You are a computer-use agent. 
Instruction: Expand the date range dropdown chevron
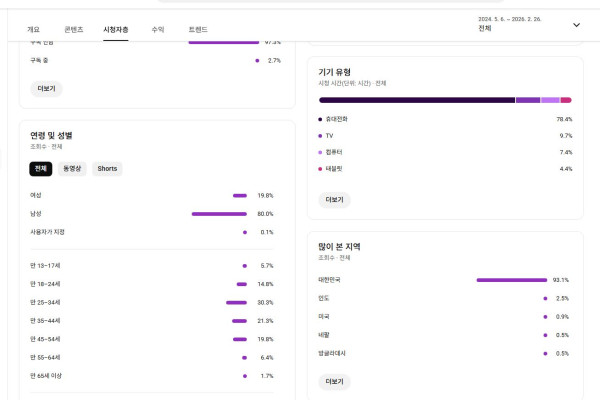[576, 25]
